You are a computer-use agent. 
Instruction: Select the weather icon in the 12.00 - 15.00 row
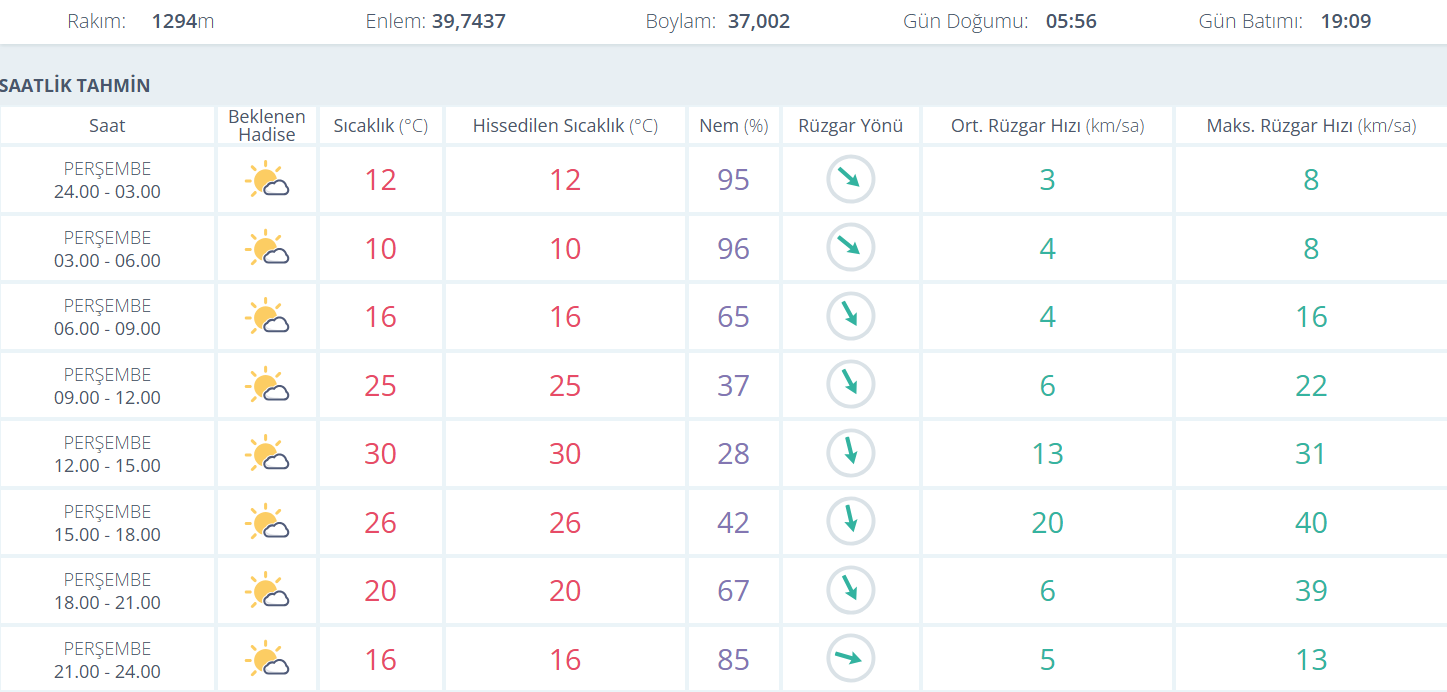pos(267,454)
